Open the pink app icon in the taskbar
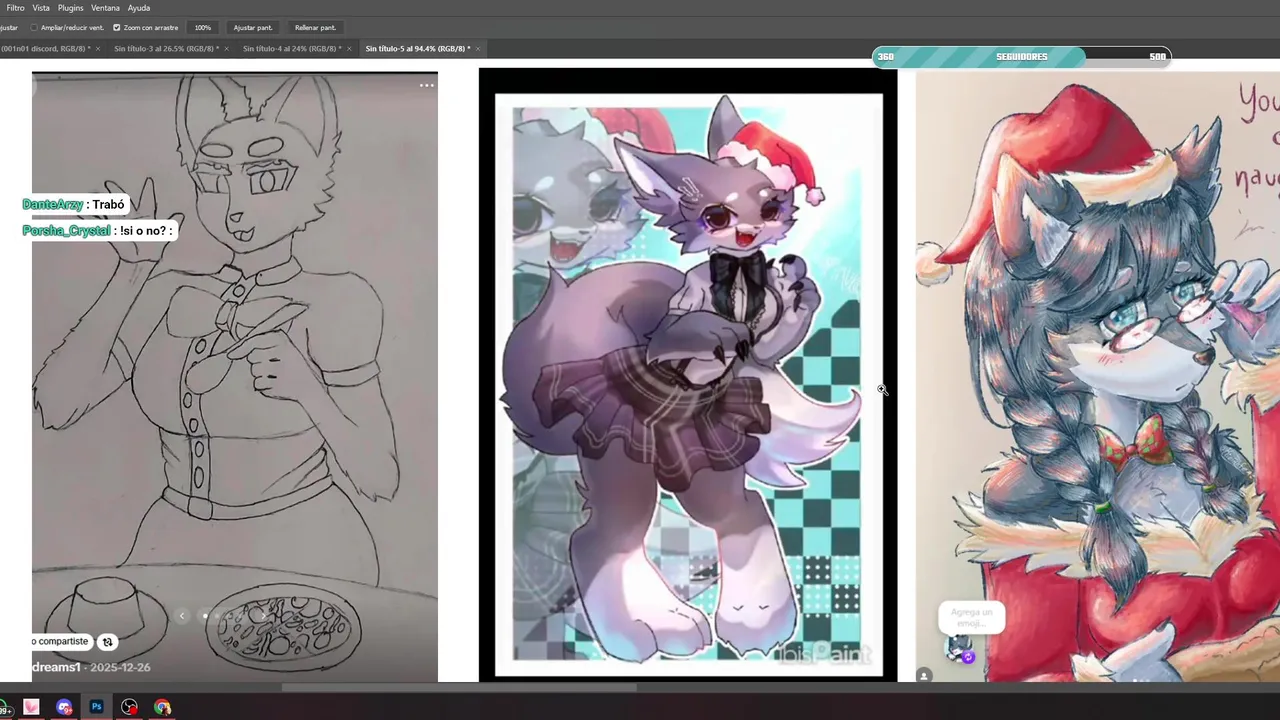 32,707
